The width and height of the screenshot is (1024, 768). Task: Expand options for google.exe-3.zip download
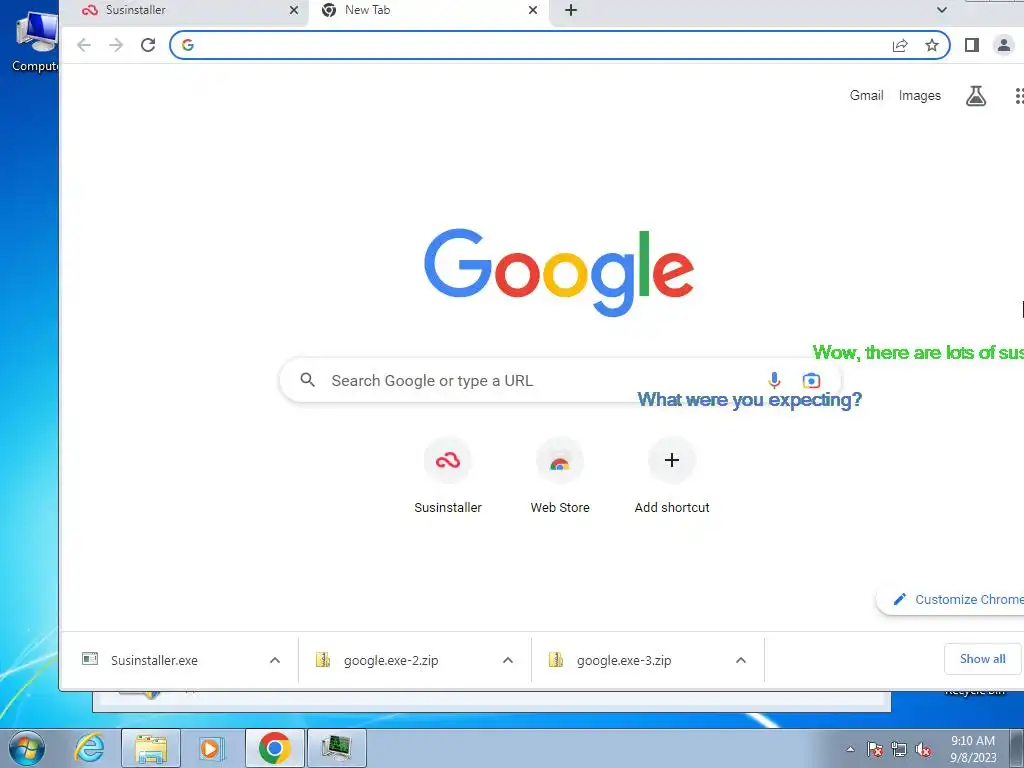[x=741, y=660]
